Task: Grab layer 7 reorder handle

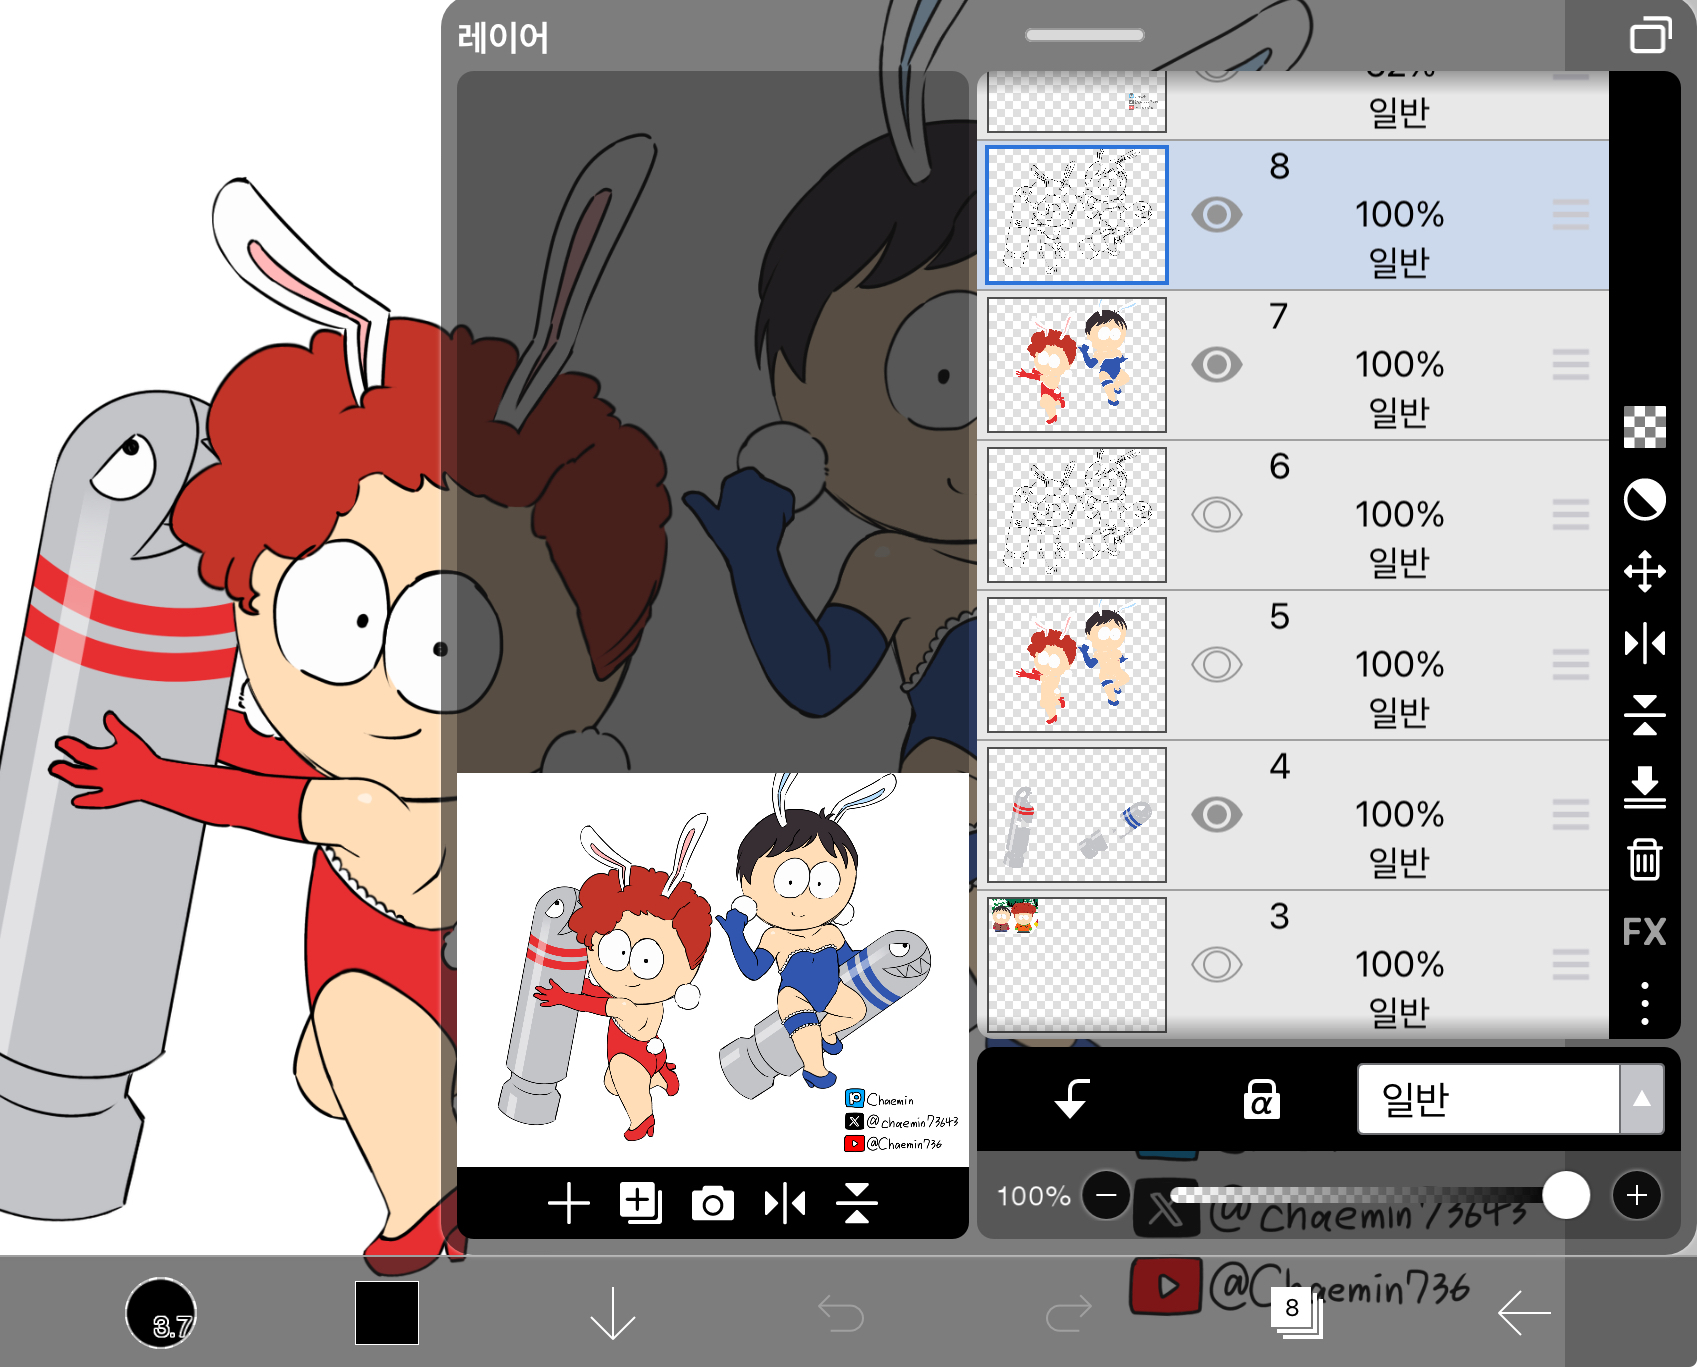Action: pyautogui.click(x=1571, y=365)
